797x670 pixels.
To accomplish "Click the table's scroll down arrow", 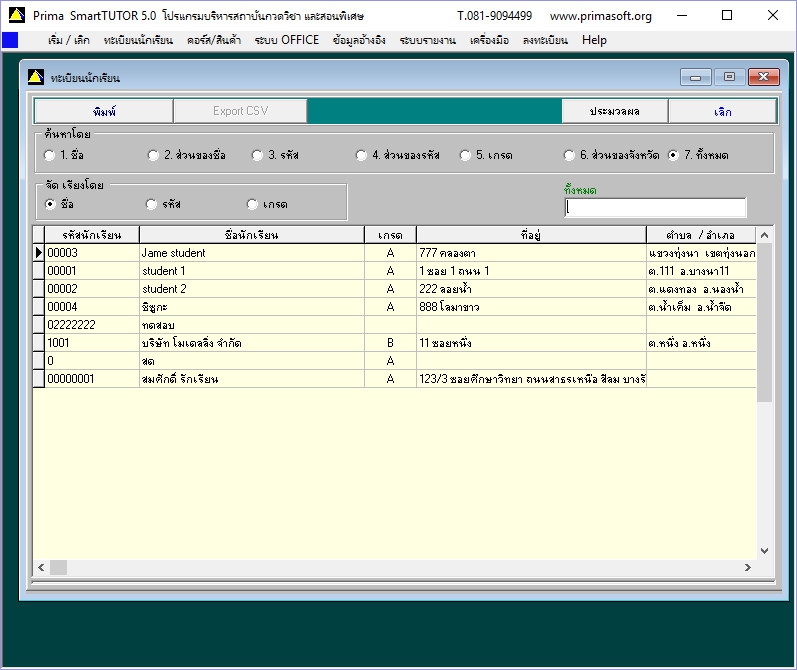I will [765, 550].
